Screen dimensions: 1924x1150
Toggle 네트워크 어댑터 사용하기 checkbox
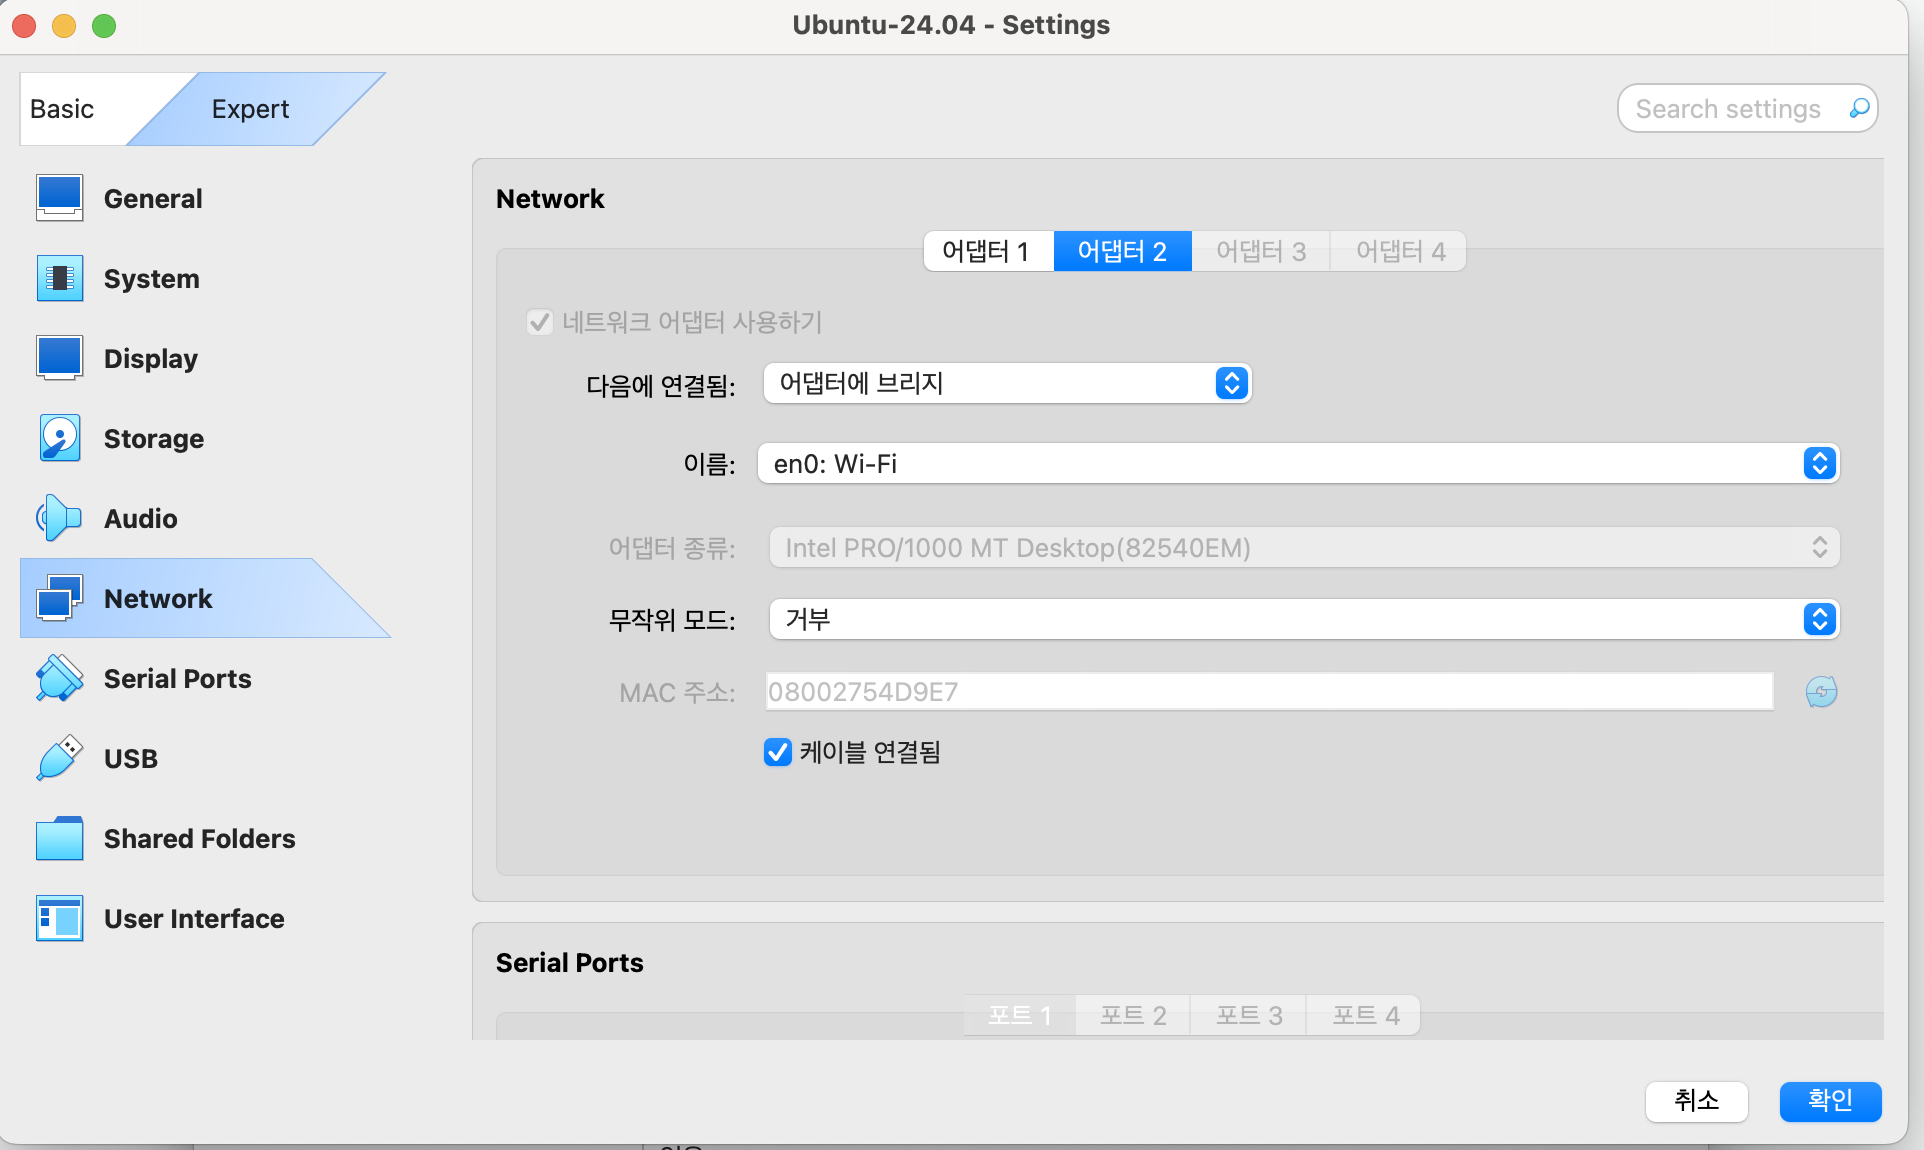[x=540, y=322]
